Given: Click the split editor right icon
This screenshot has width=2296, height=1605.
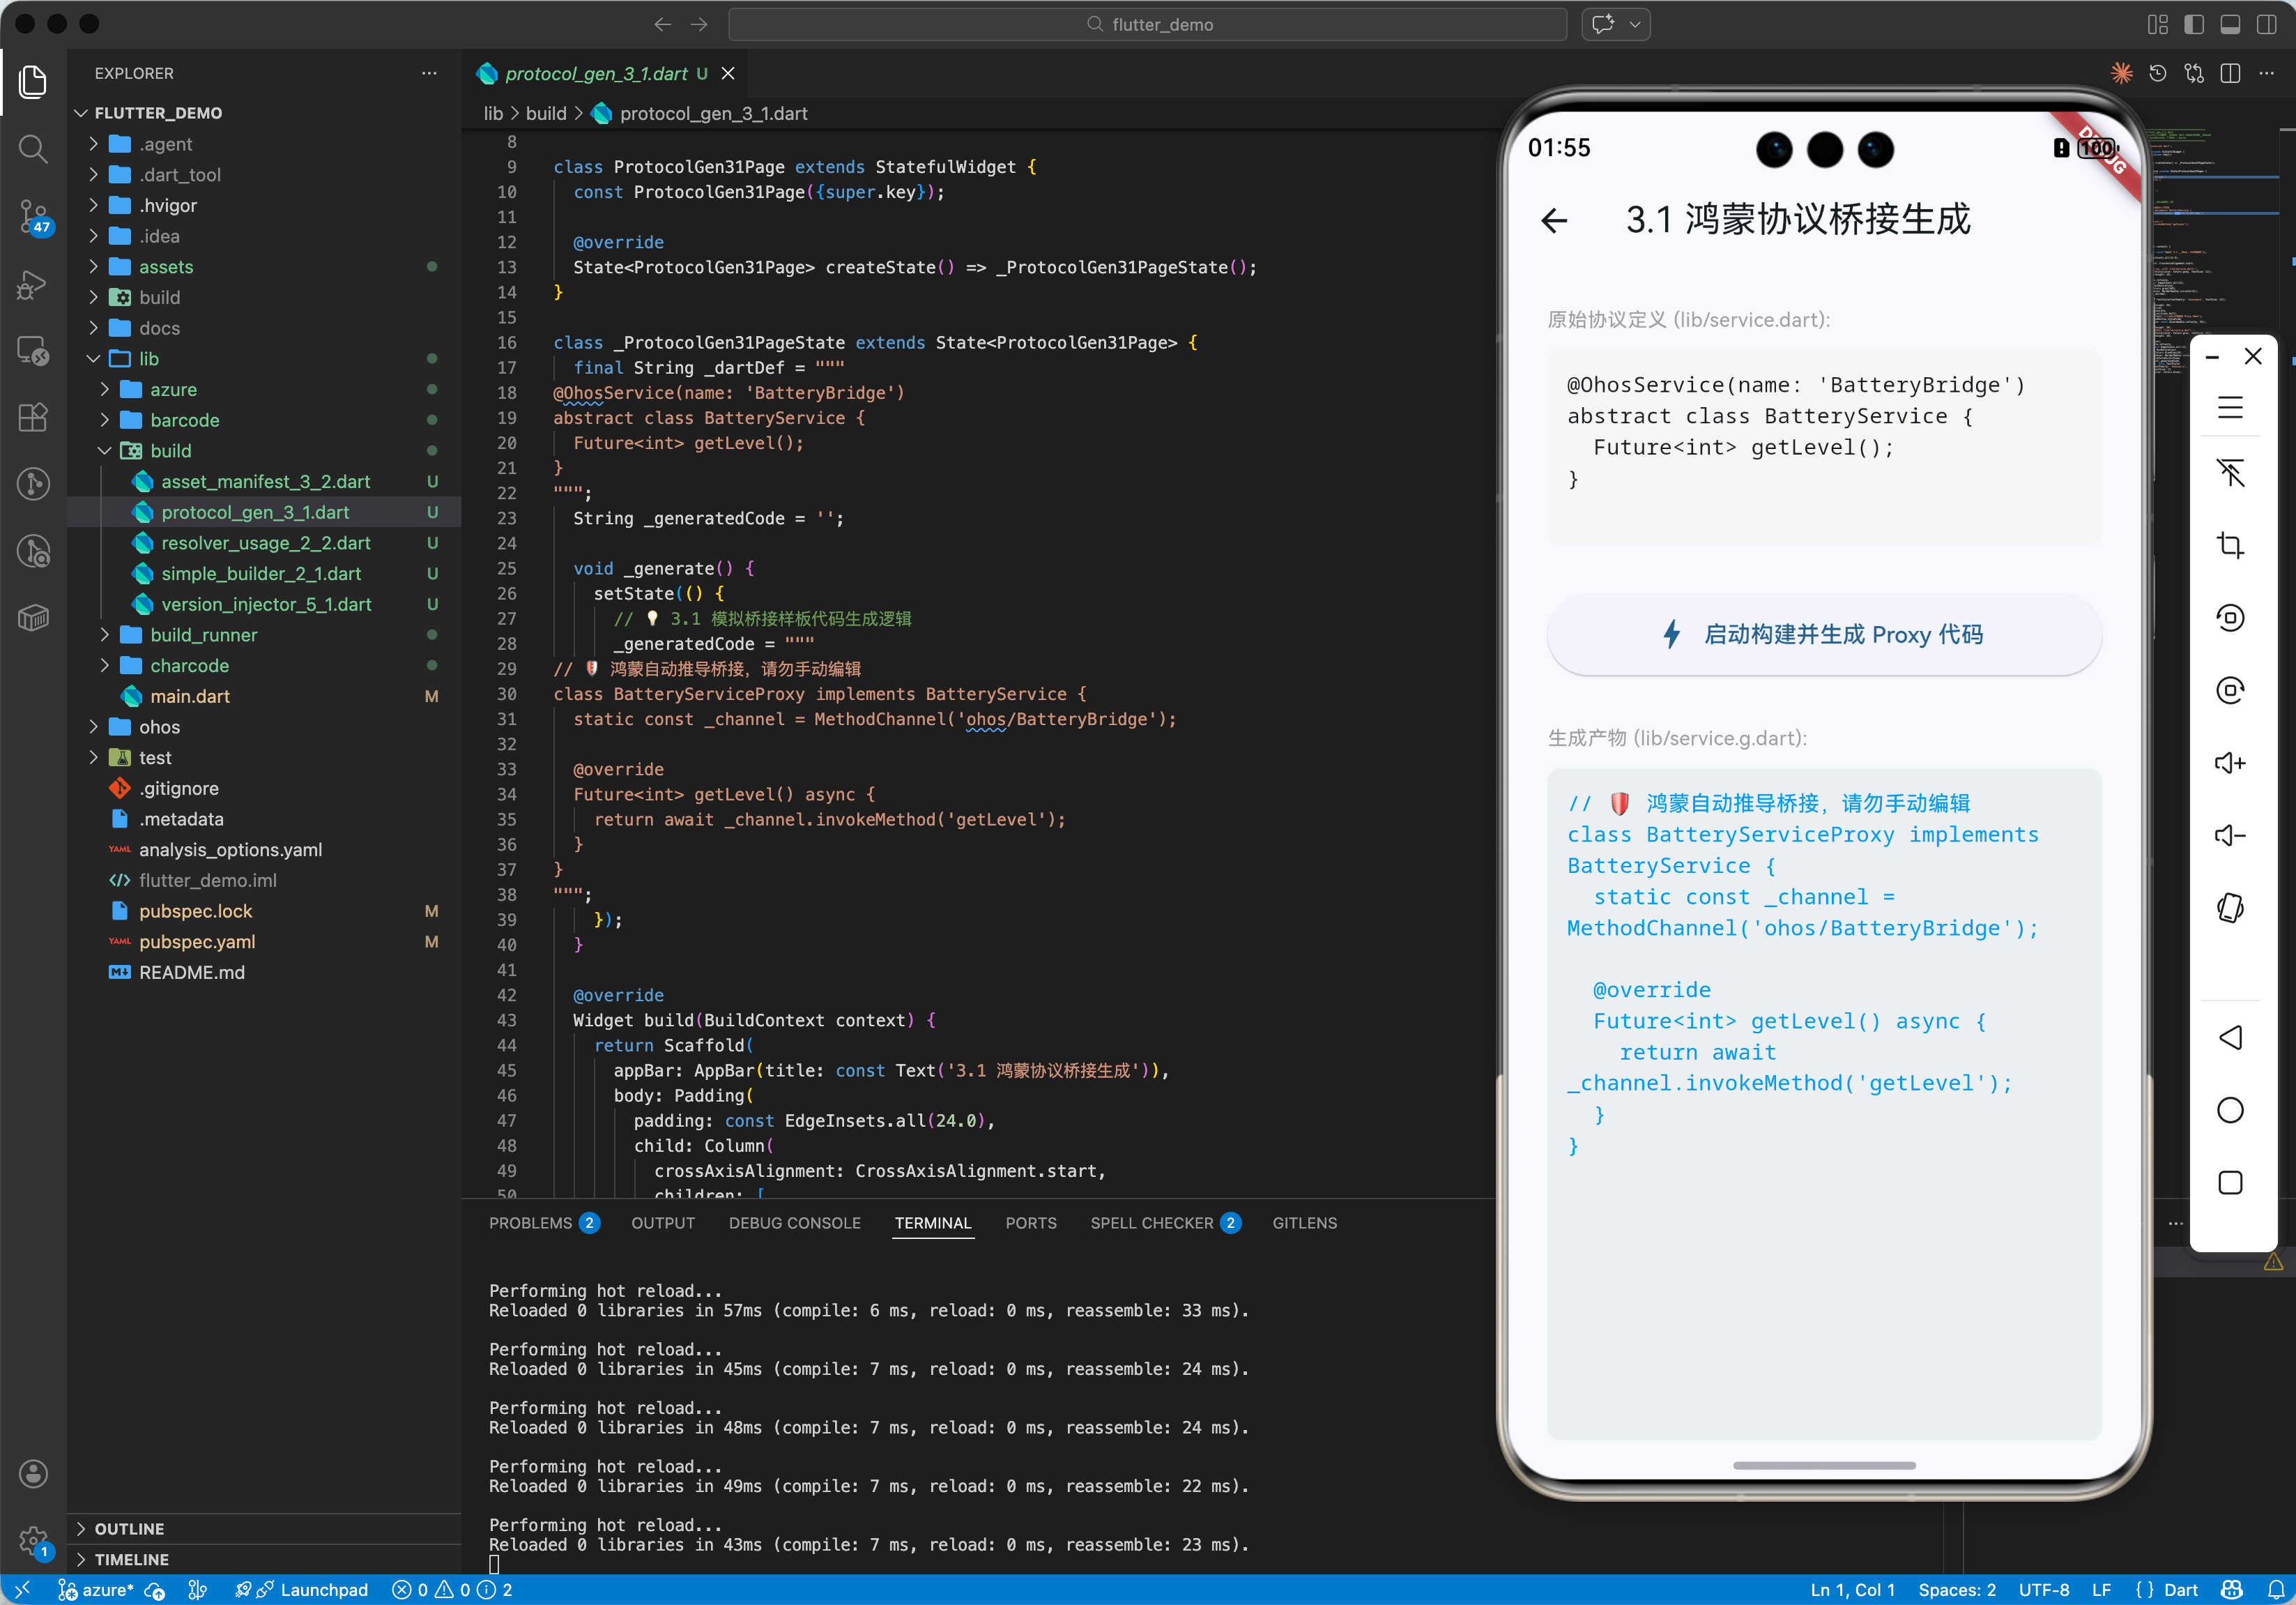Looking at the screenshot, I should [2230, 73].
